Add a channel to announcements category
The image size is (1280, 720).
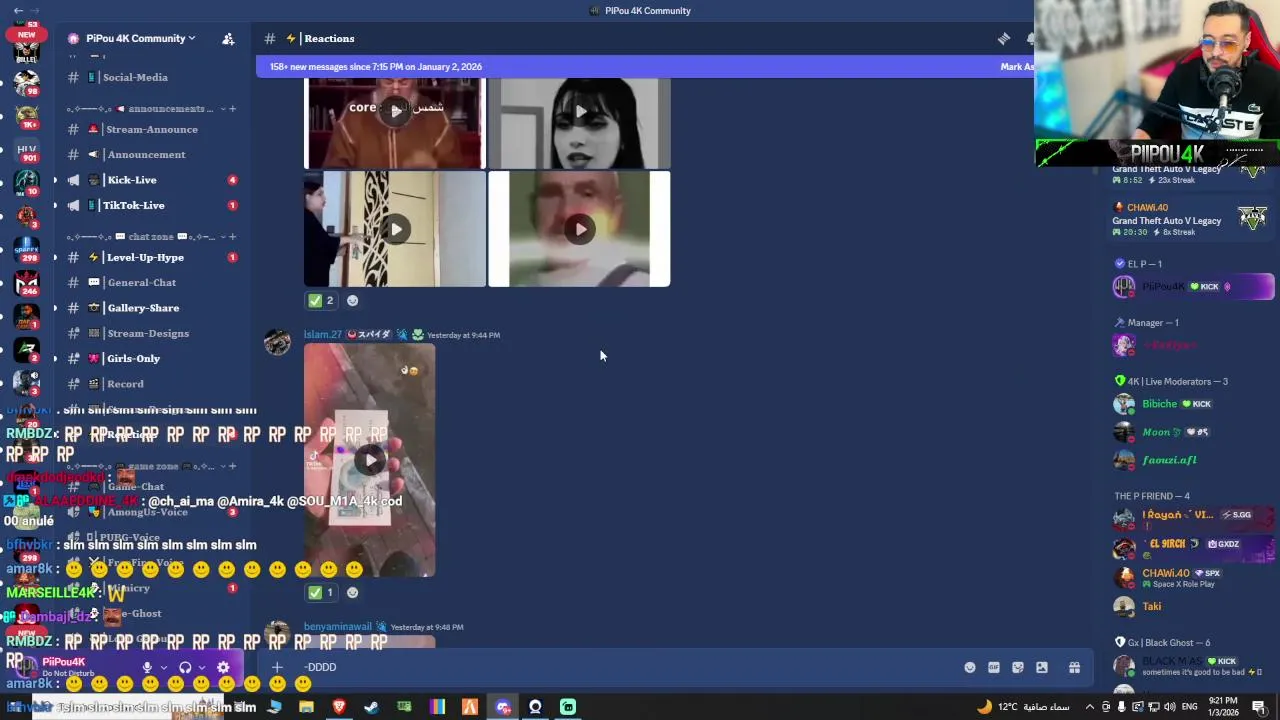232,108
